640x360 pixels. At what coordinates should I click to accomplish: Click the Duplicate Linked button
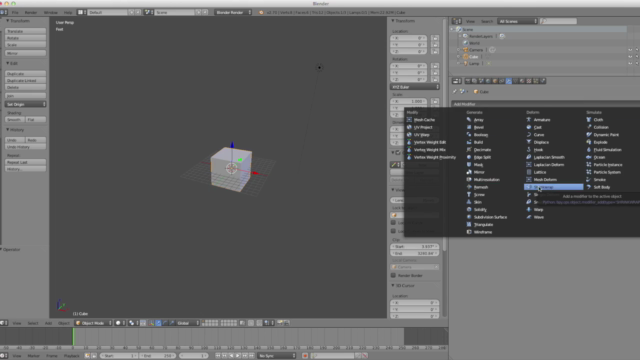(x=25, y=81)
